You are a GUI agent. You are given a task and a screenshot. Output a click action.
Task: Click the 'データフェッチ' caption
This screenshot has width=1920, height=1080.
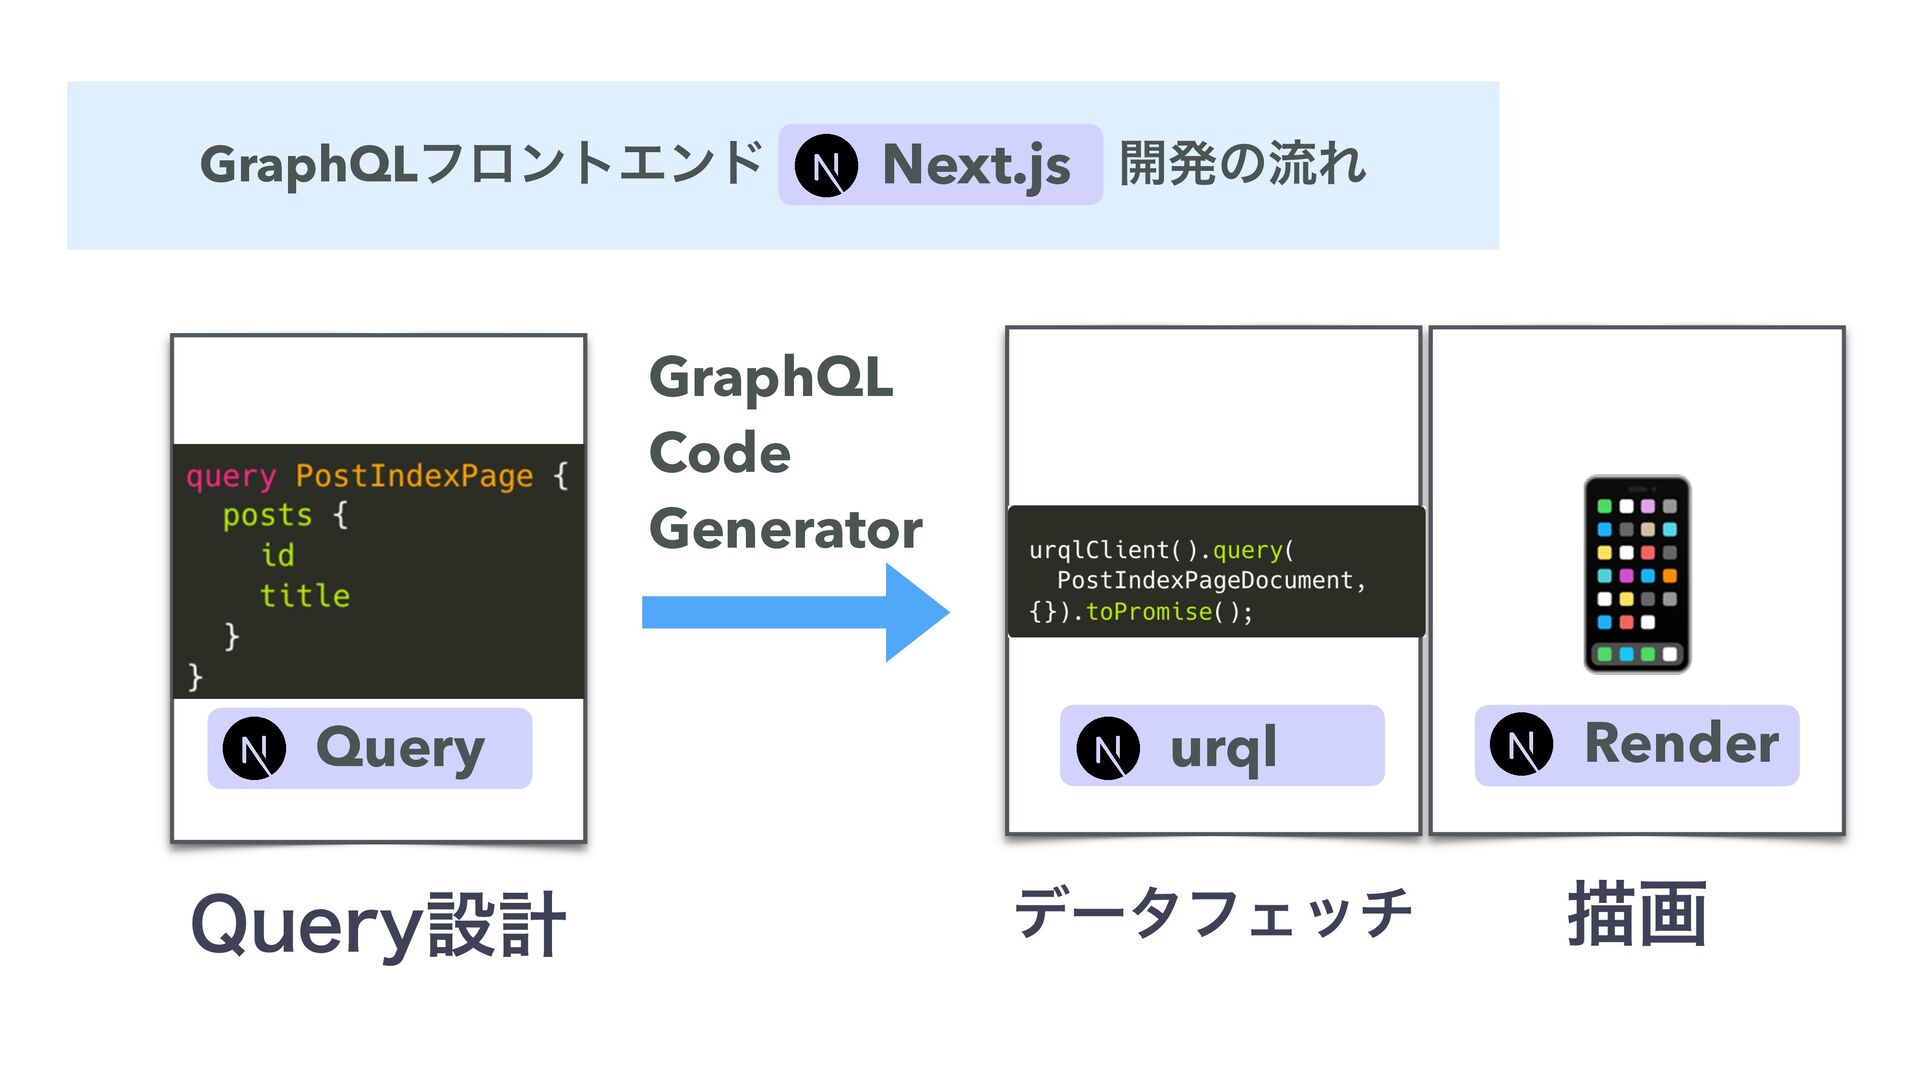click(x=1213, y=913)
